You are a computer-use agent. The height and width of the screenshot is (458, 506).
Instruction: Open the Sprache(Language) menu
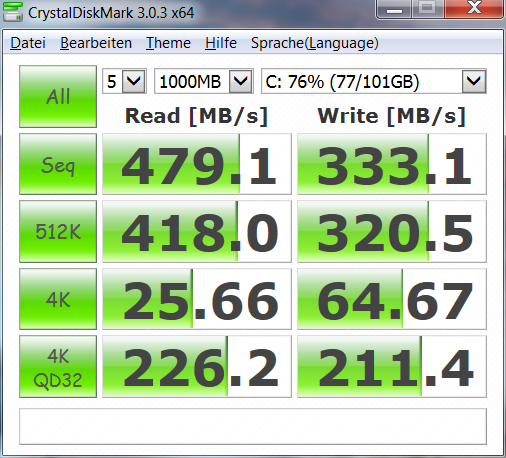tap(315, 43)
